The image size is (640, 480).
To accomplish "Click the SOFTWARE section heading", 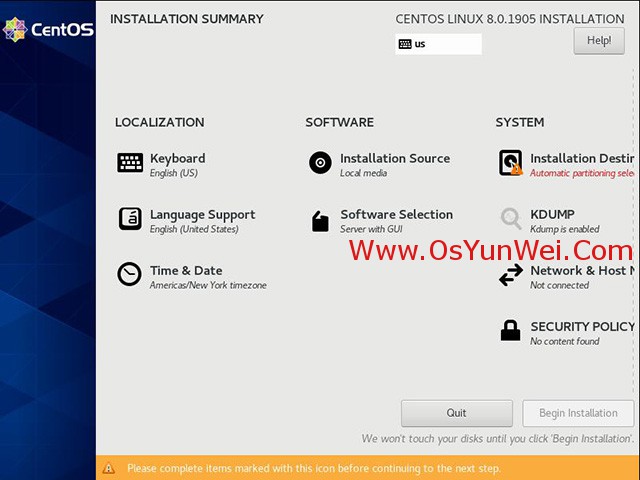I will pos(340,122).
